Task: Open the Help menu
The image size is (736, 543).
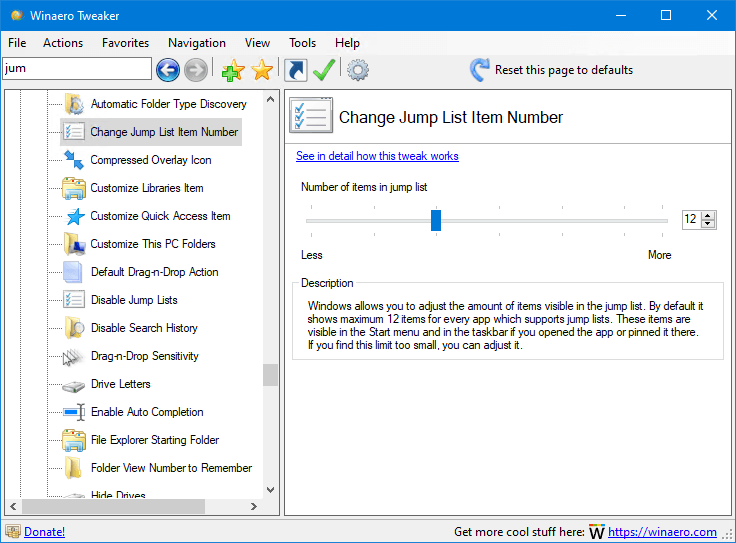Action: [347, 43]
